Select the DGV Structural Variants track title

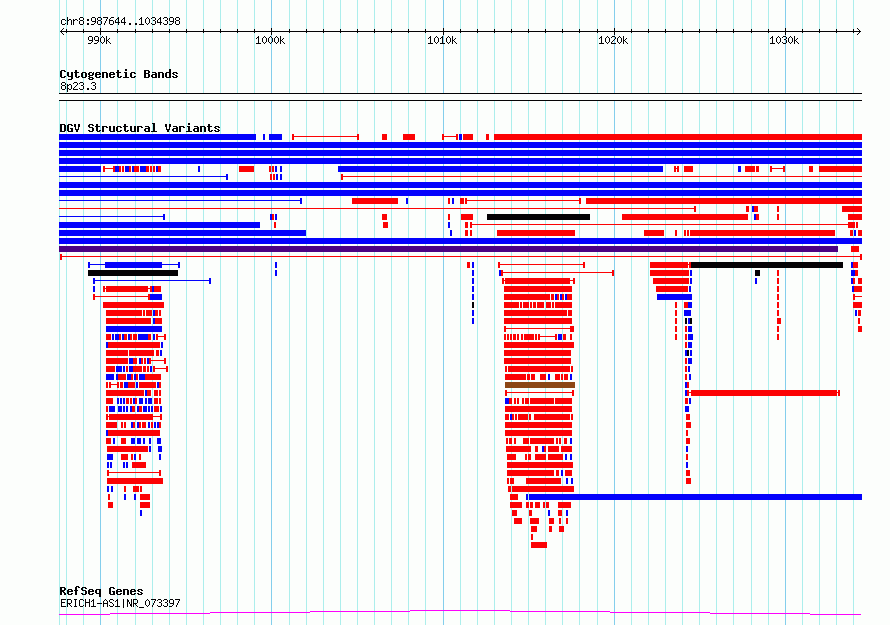coord(140,128)
